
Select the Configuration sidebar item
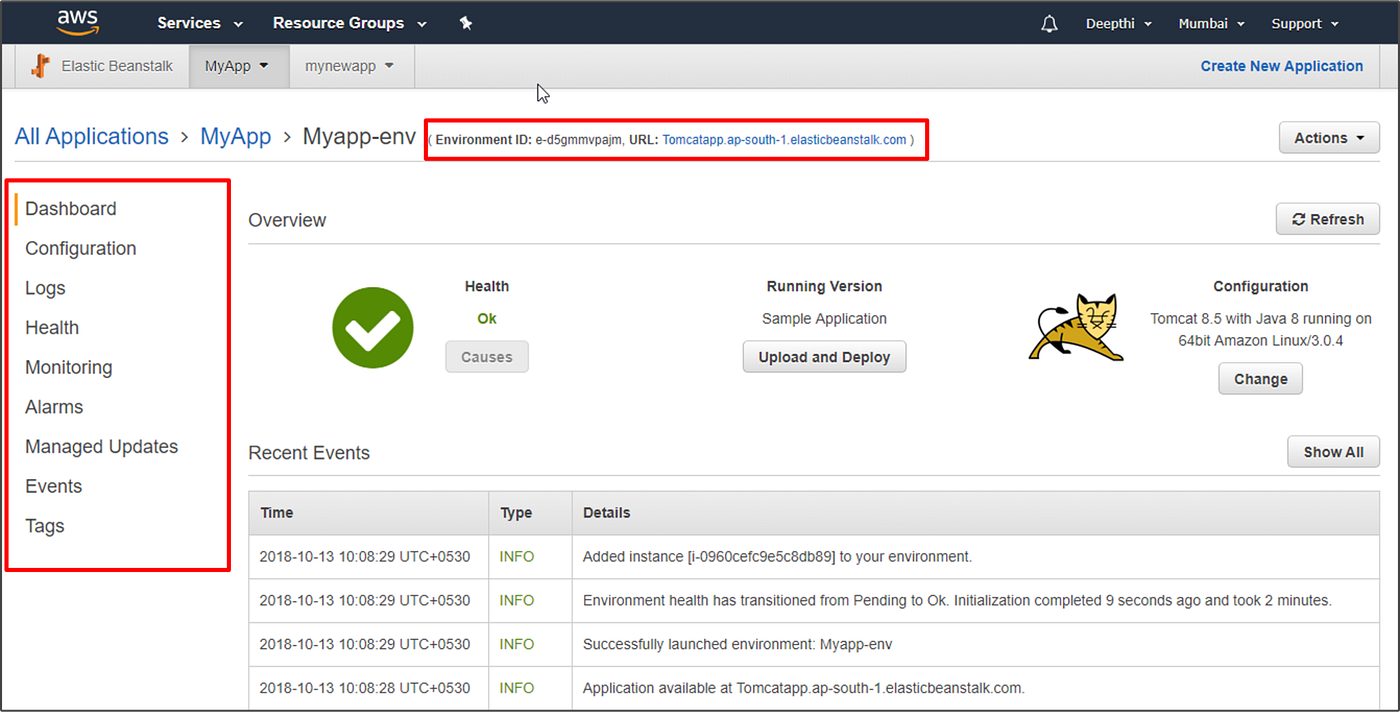[x=80, y=248]
